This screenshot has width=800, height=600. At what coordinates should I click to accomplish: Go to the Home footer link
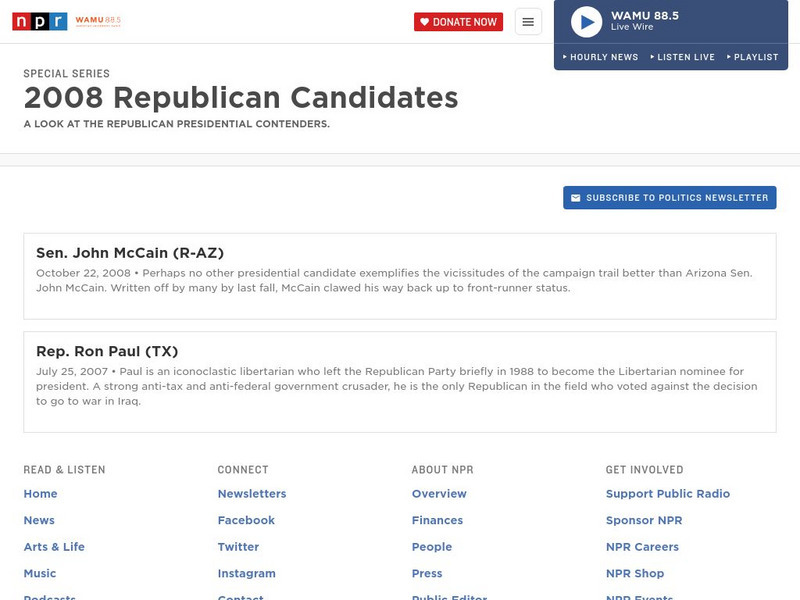click(41, 494)
